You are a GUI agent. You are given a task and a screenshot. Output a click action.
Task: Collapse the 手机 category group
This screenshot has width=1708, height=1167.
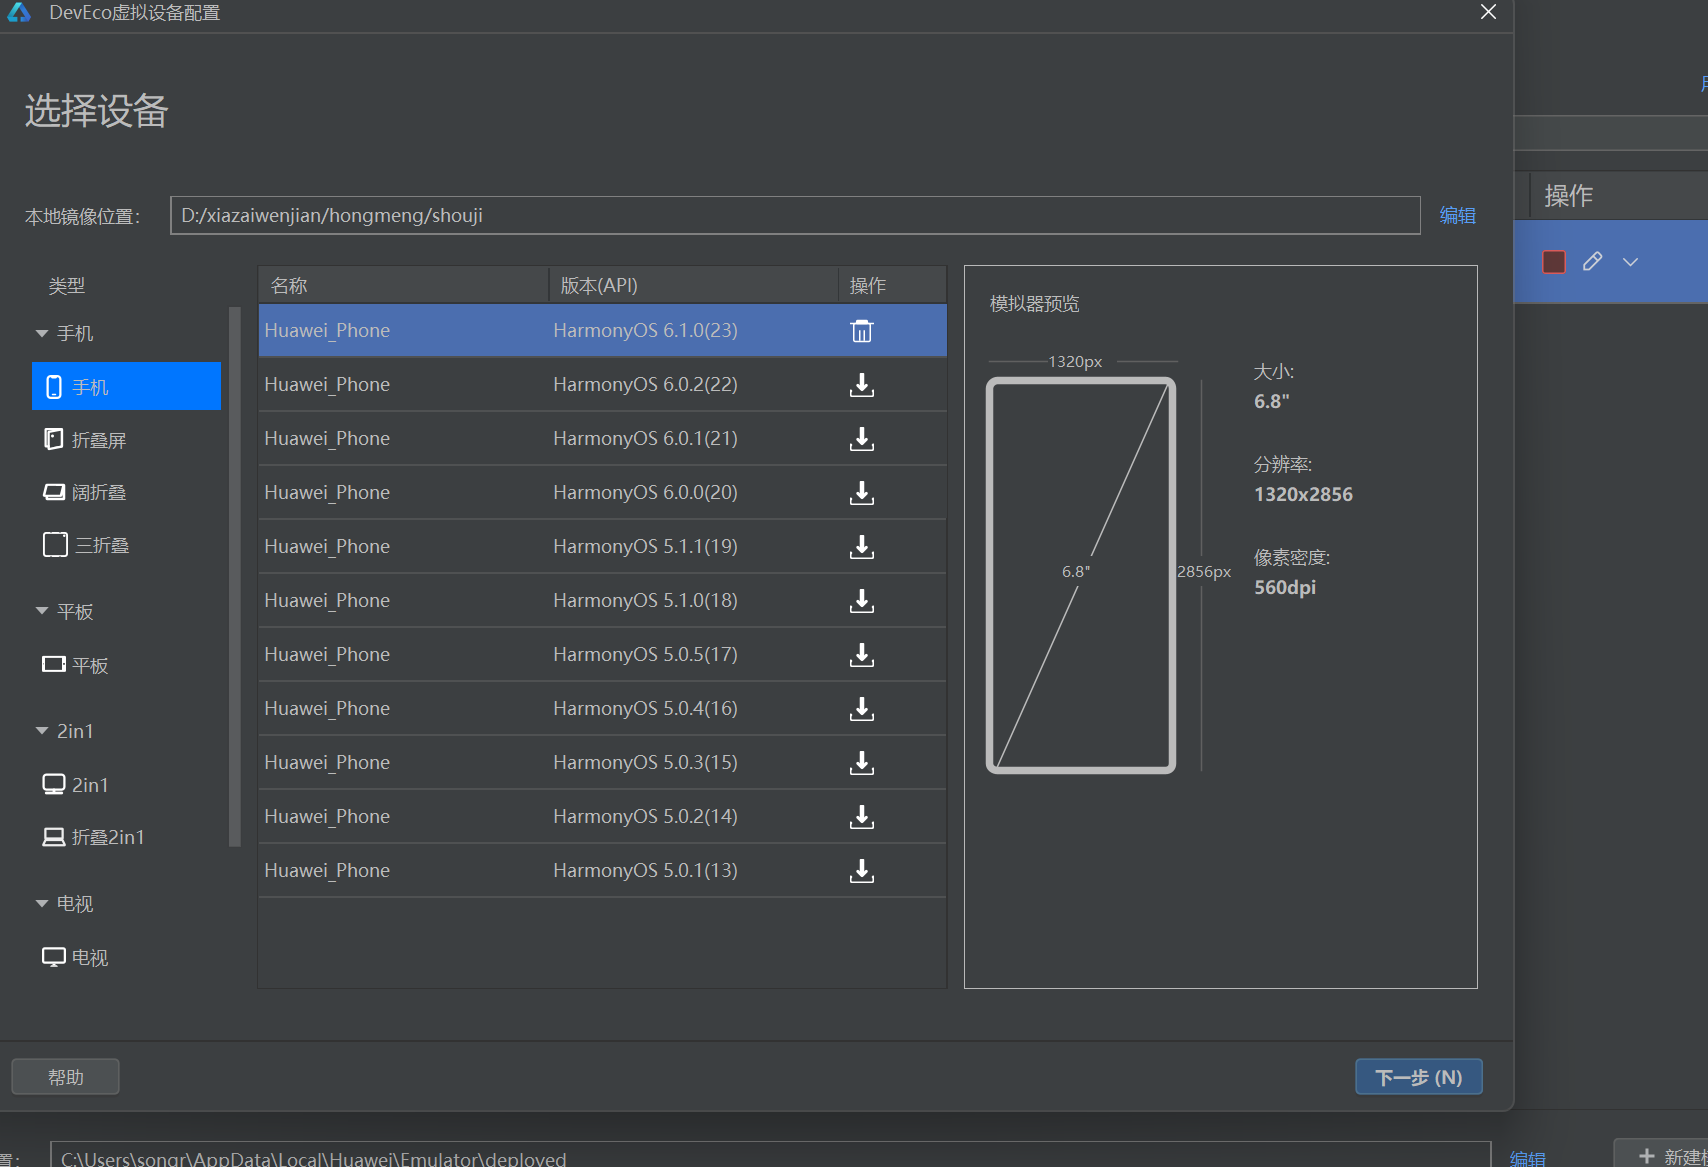[42, 333]
